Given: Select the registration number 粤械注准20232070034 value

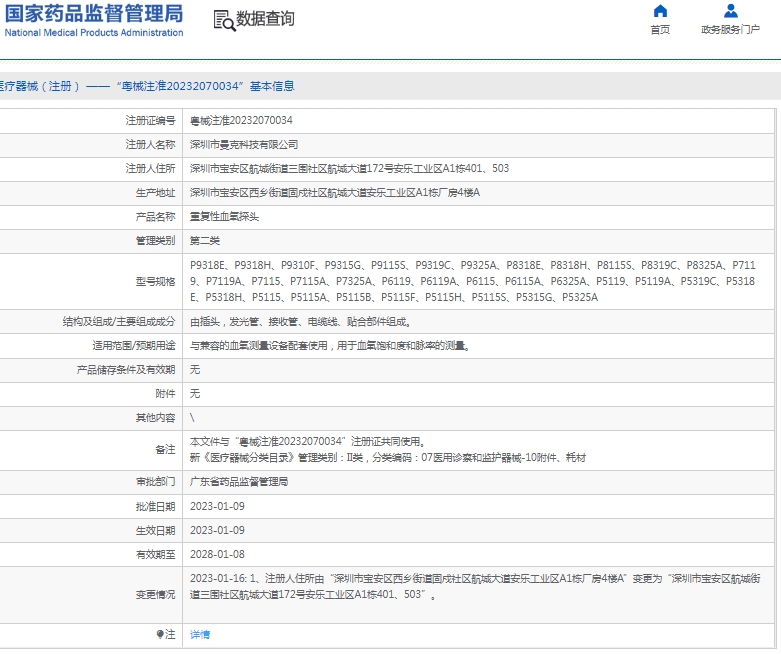Looking at the screenshot, I should [241, 121].
